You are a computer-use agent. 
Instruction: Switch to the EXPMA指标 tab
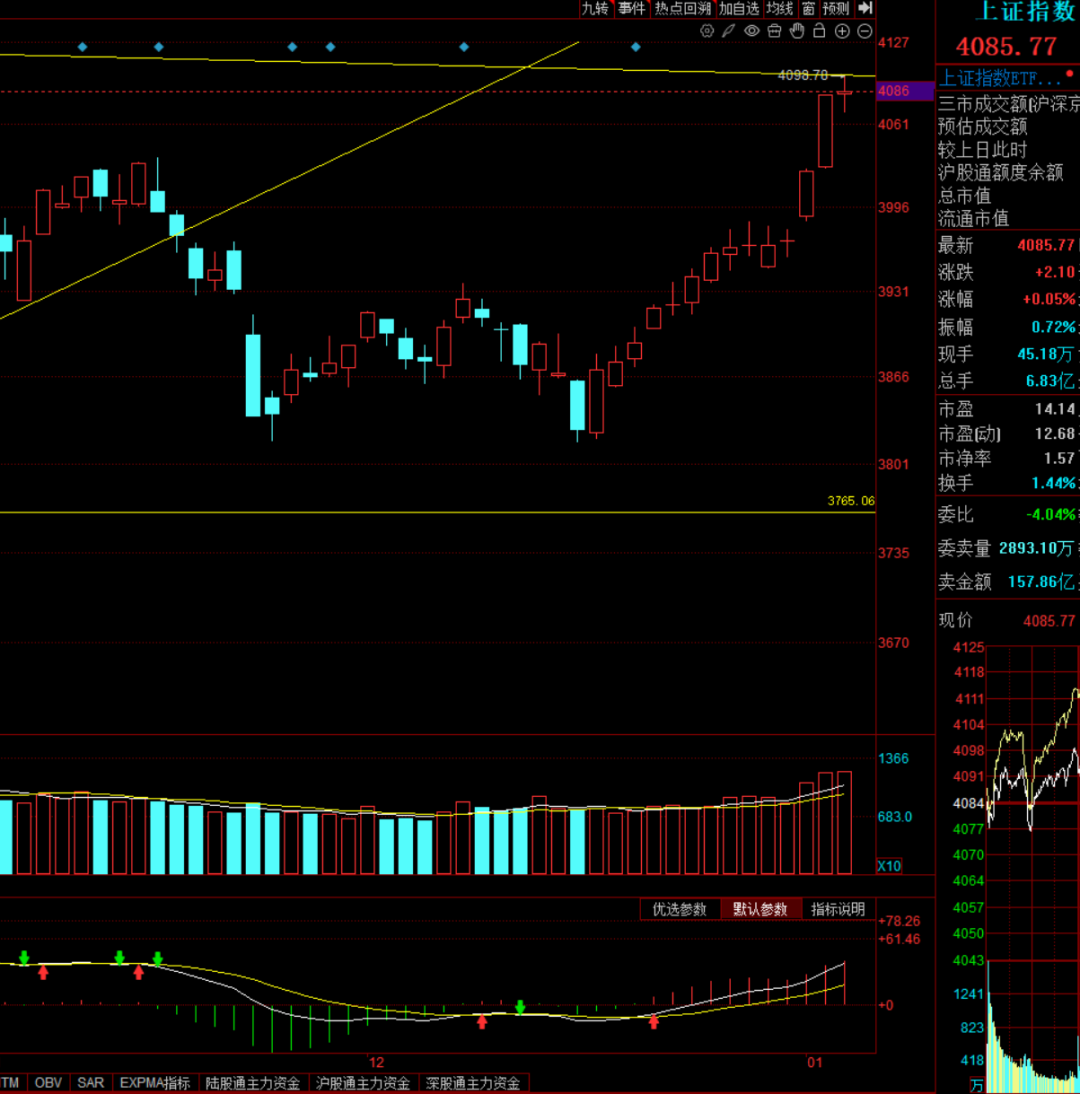tap(155, 1083)
